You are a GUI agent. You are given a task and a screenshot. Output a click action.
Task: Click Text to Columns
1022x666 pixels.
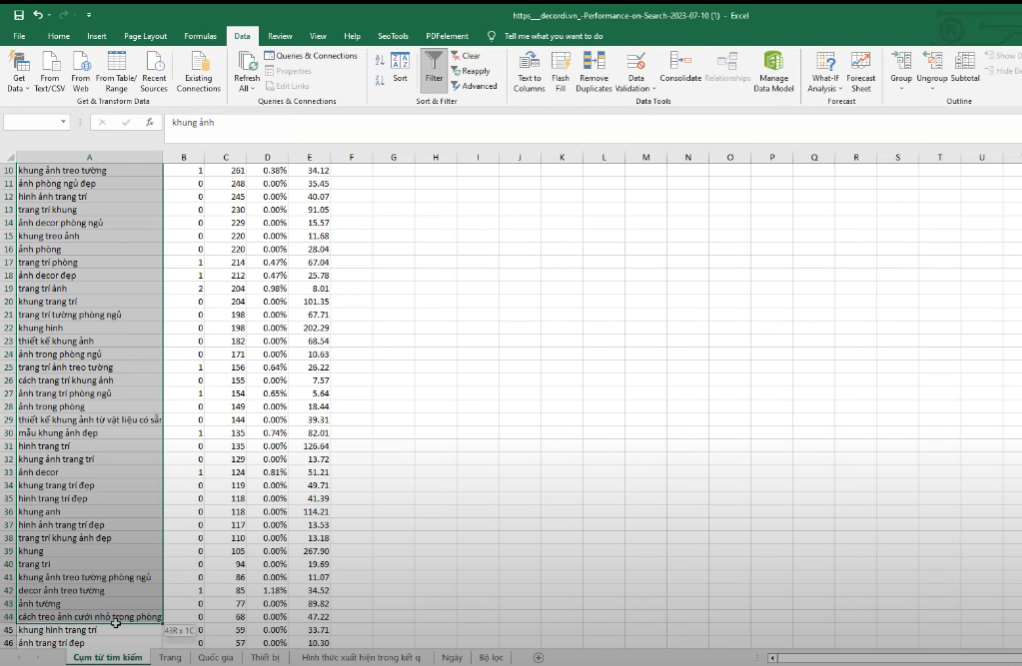(x=529, y=72)
